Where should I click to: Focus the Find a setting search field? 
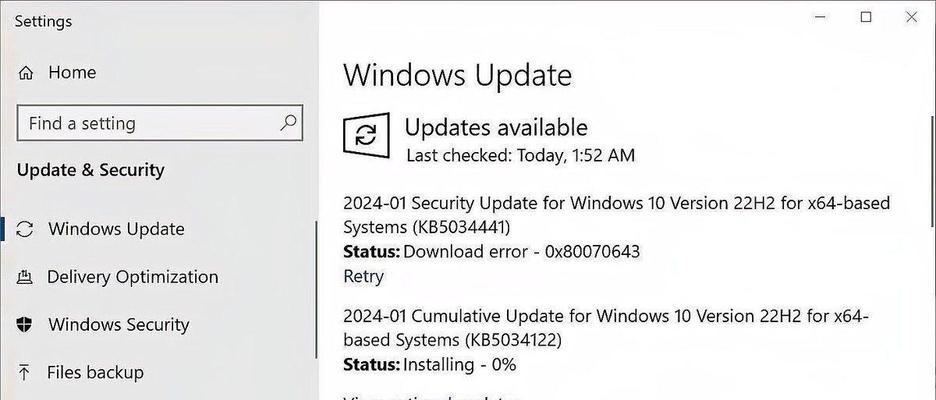[160, 123]
